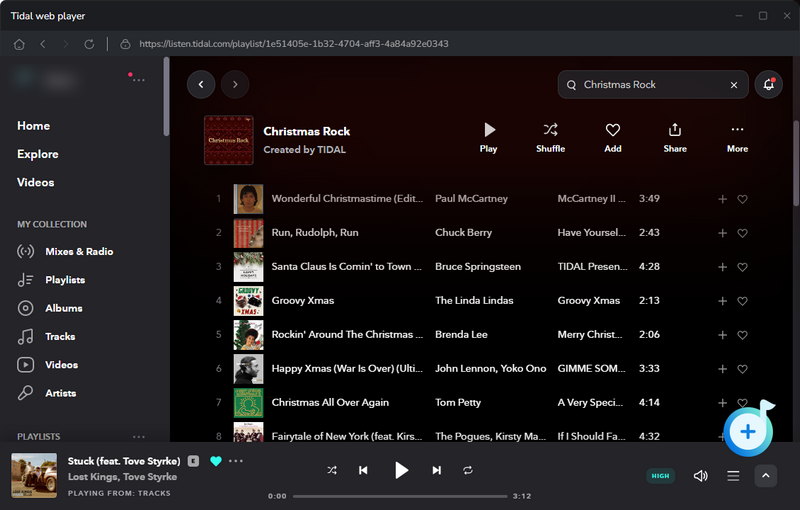Open the Christmas Rock playlist cover art
Viewport: 800px width, 510px height.
pos(229,140)
